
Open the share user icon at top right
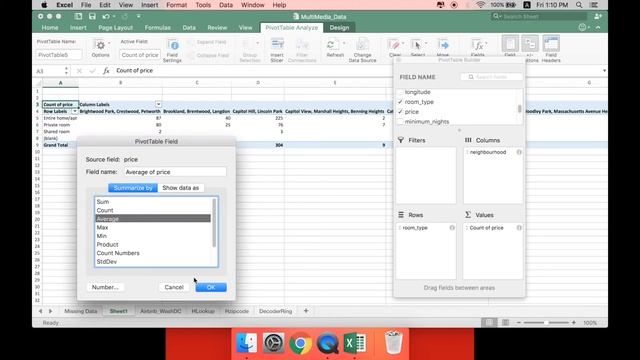pyautogui.click(x=598, y=16)
